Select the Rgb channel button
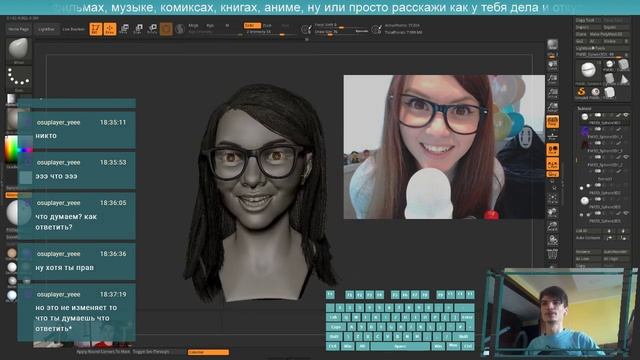640x360 pixels. pos(210,26)
